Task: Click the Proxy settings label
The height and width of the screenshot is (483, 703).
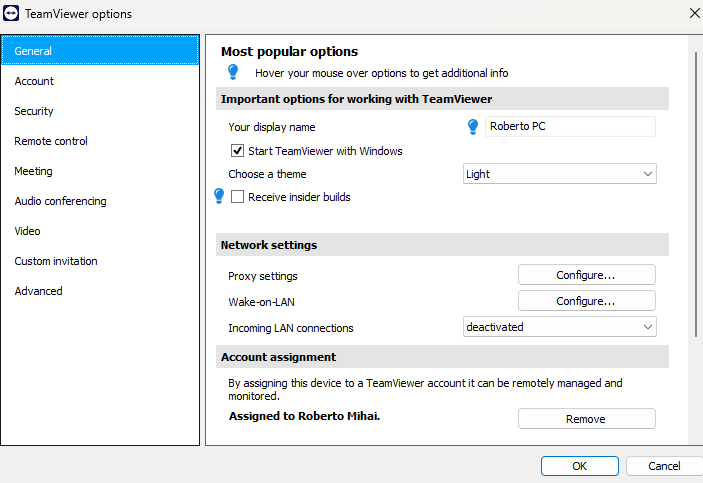Action: tap(263, 276)
